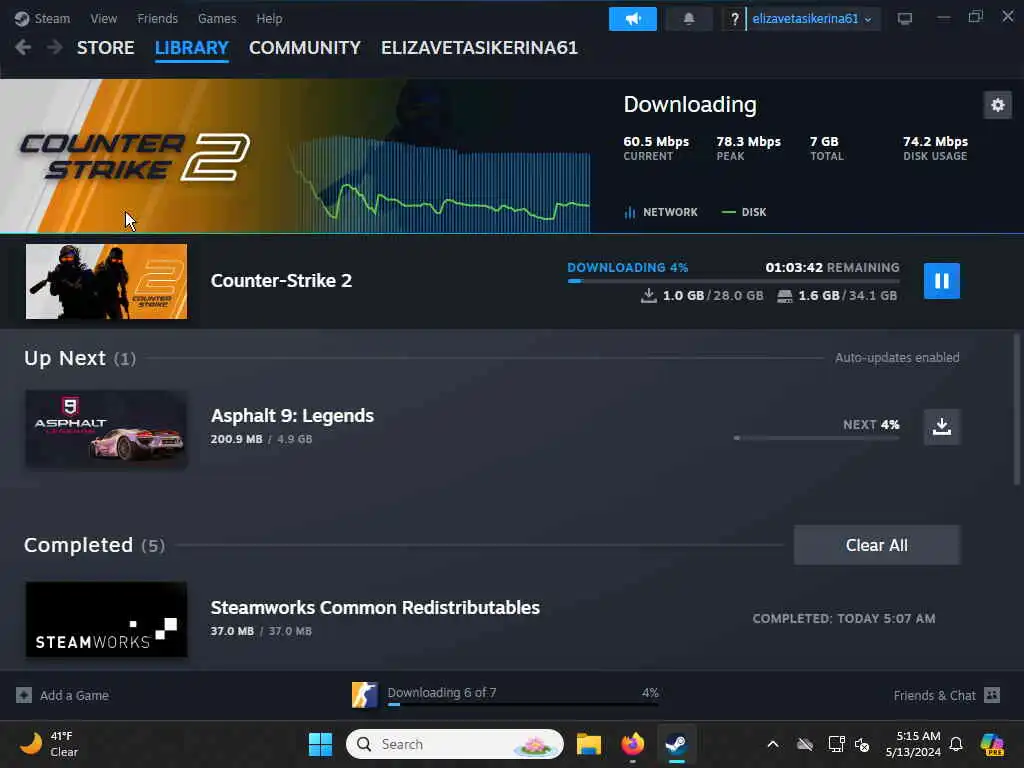Image resolution: width=1024 pixels, height=768 pixels.
Task: Open Firefox from the taskbar
Action: (x=632, y=744)
